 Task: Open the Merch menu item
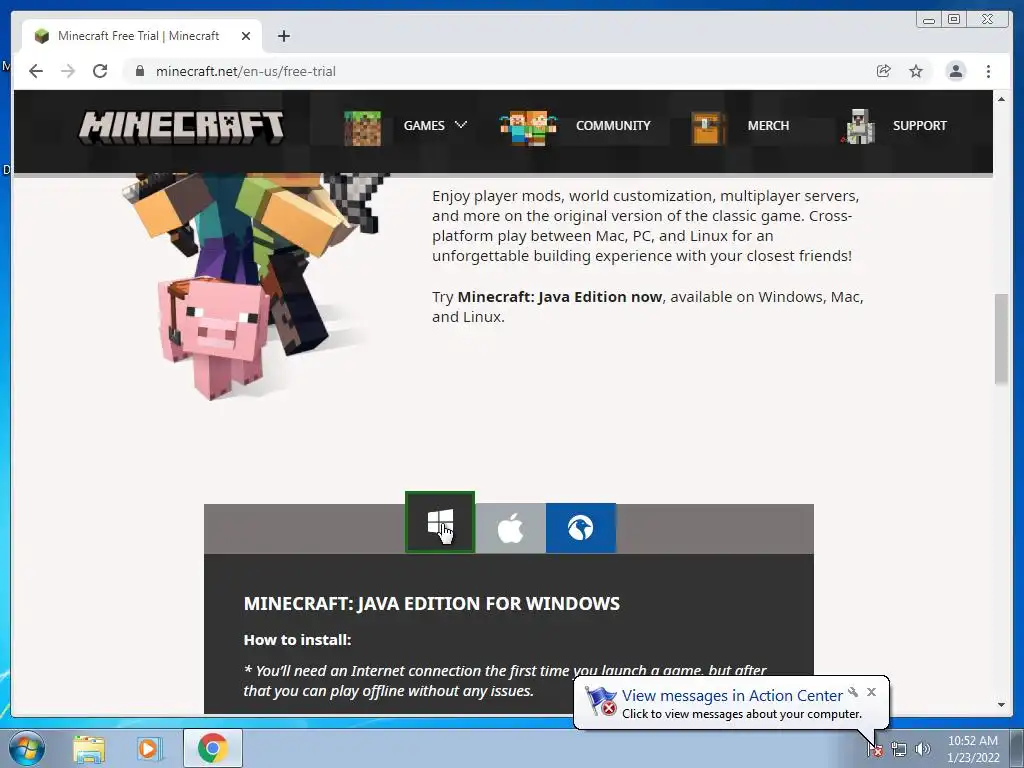point(768,125)
